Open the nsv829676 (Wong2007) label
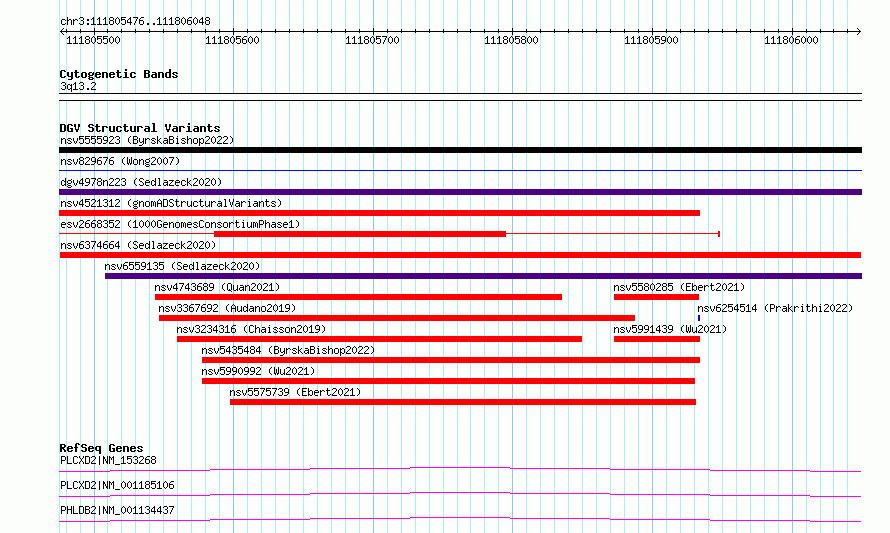 [x=120, y=161]
